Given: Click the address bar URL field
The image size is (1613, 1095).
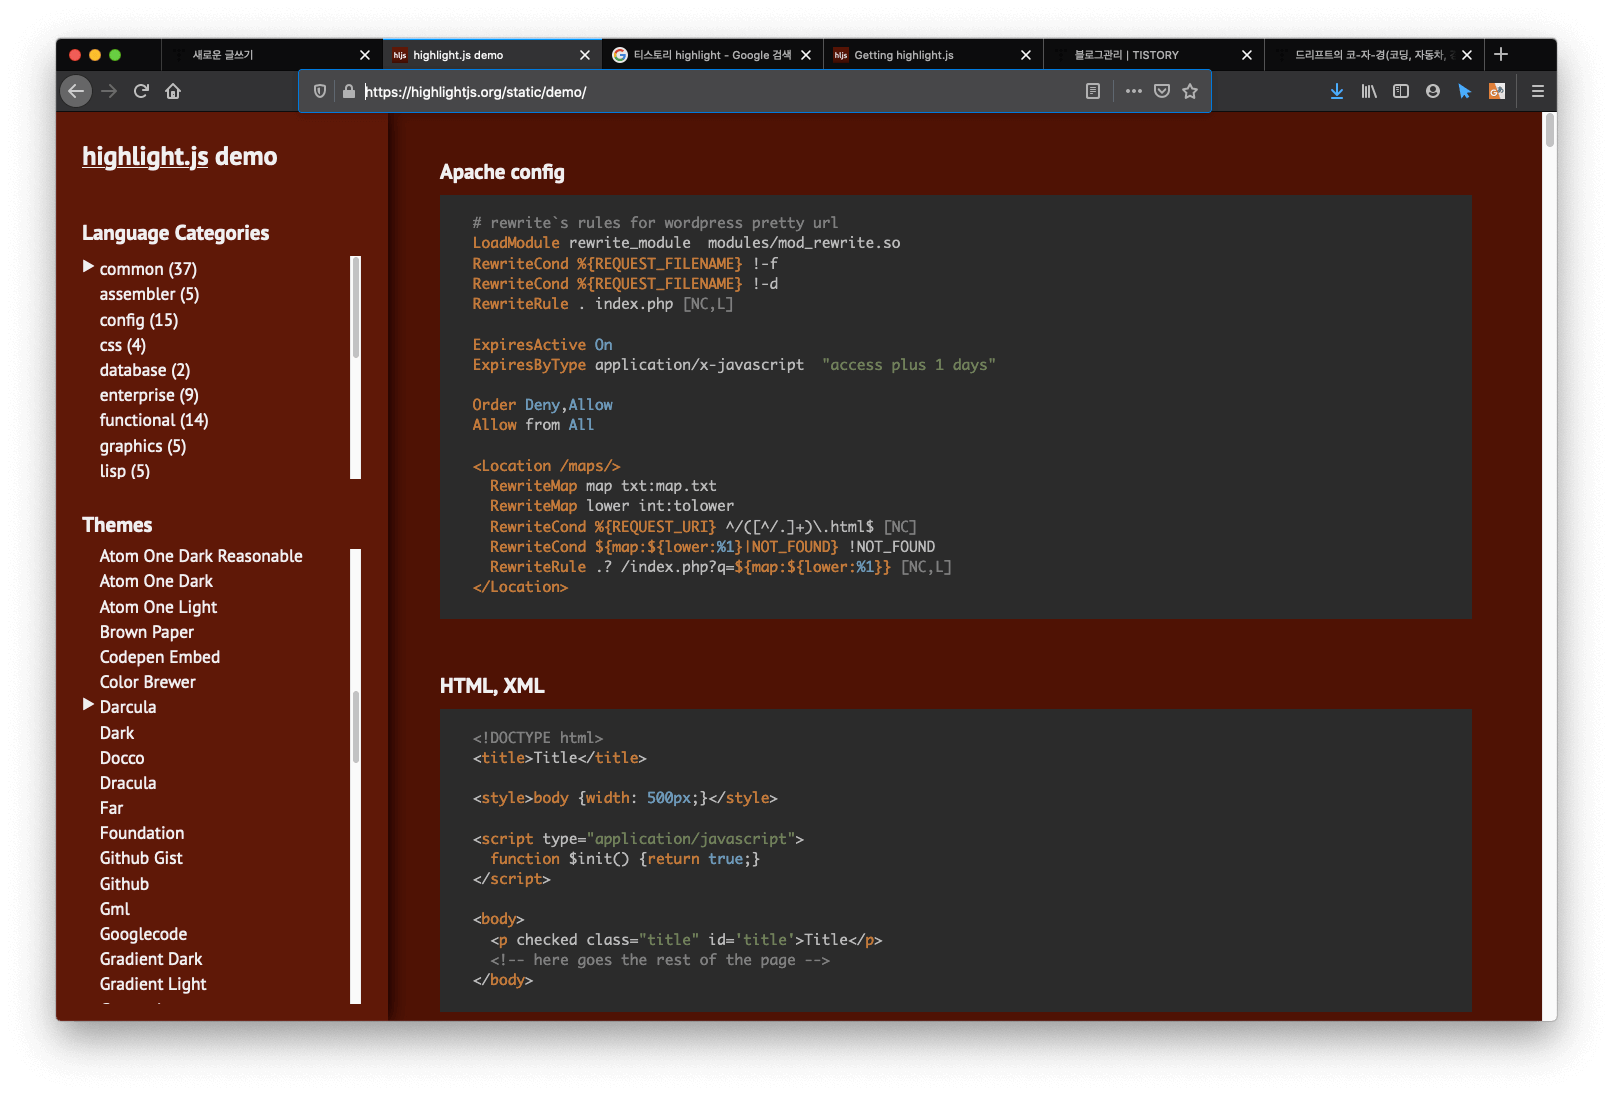Looking at the screenshot, I should (x=720, y=91).
